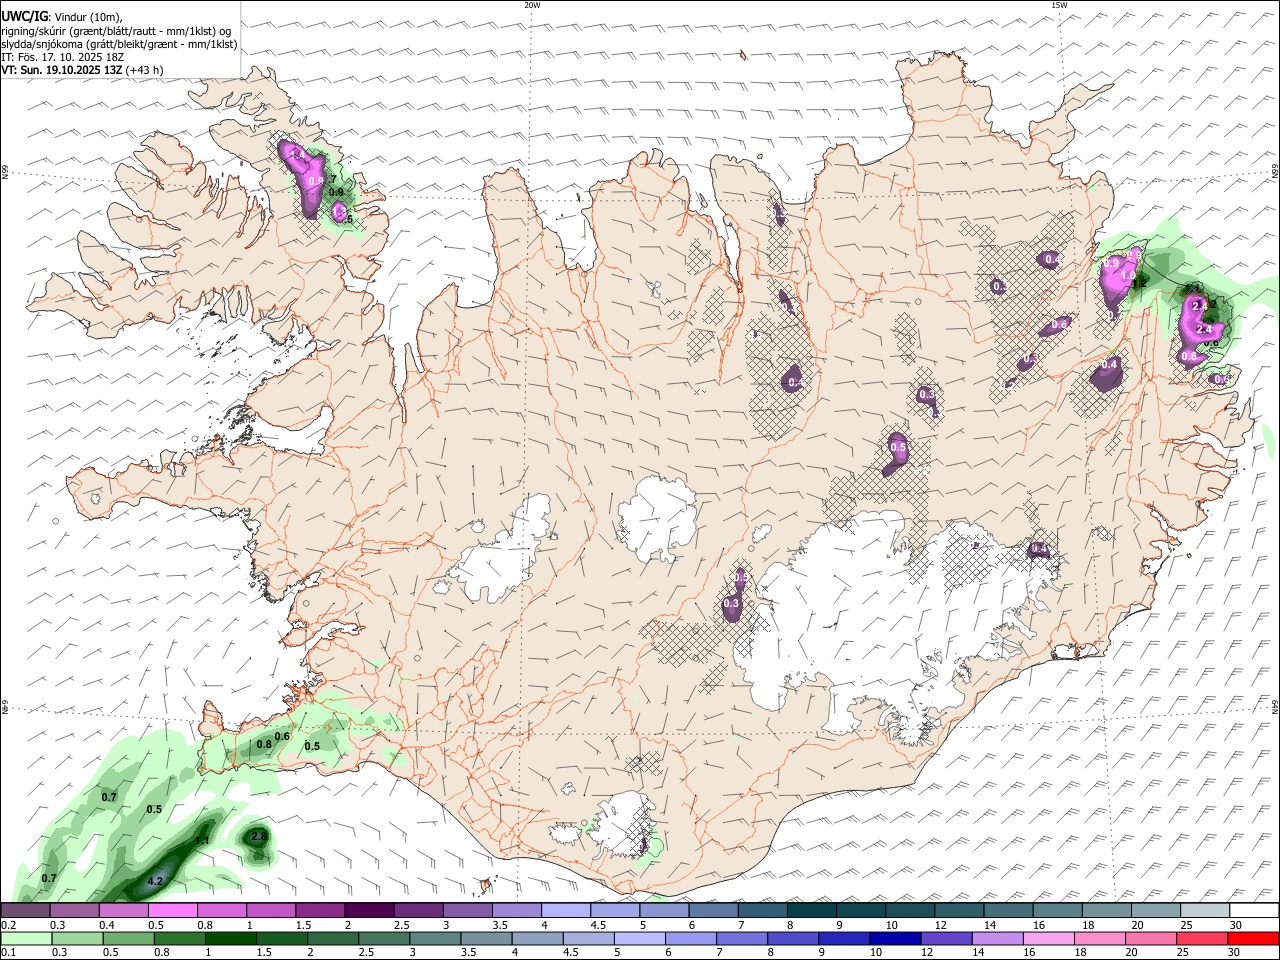Viewport: 1280px width, 960px height.
Task: Click the 30 label in the snow legend row
Action: pos(1236,925)
